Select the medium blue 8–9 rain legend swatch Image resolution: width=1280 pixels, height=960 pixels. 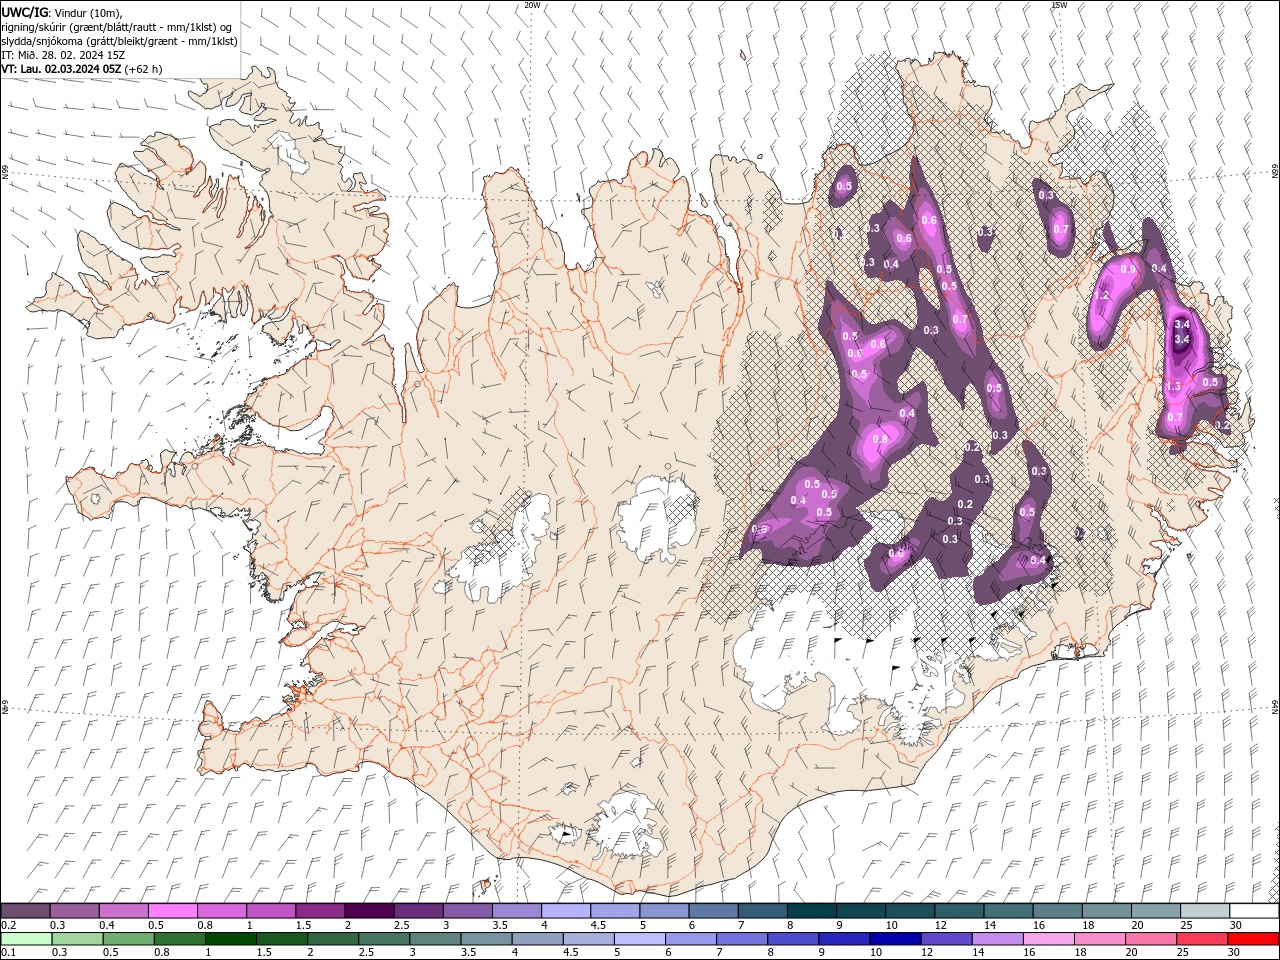793,939
